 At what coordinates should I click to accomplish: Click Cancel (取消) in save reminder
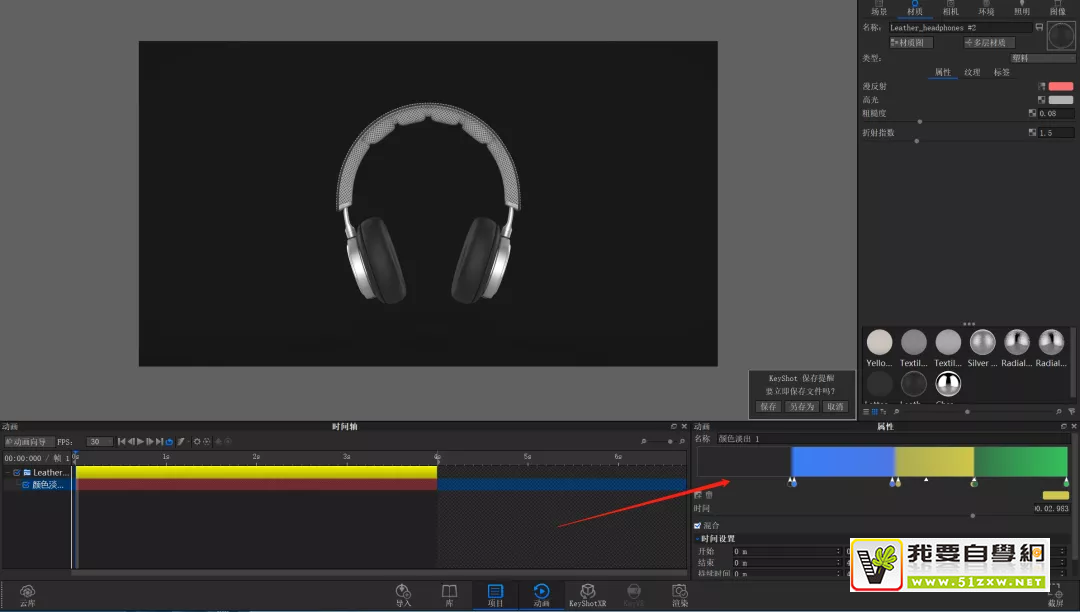[834, 407]
